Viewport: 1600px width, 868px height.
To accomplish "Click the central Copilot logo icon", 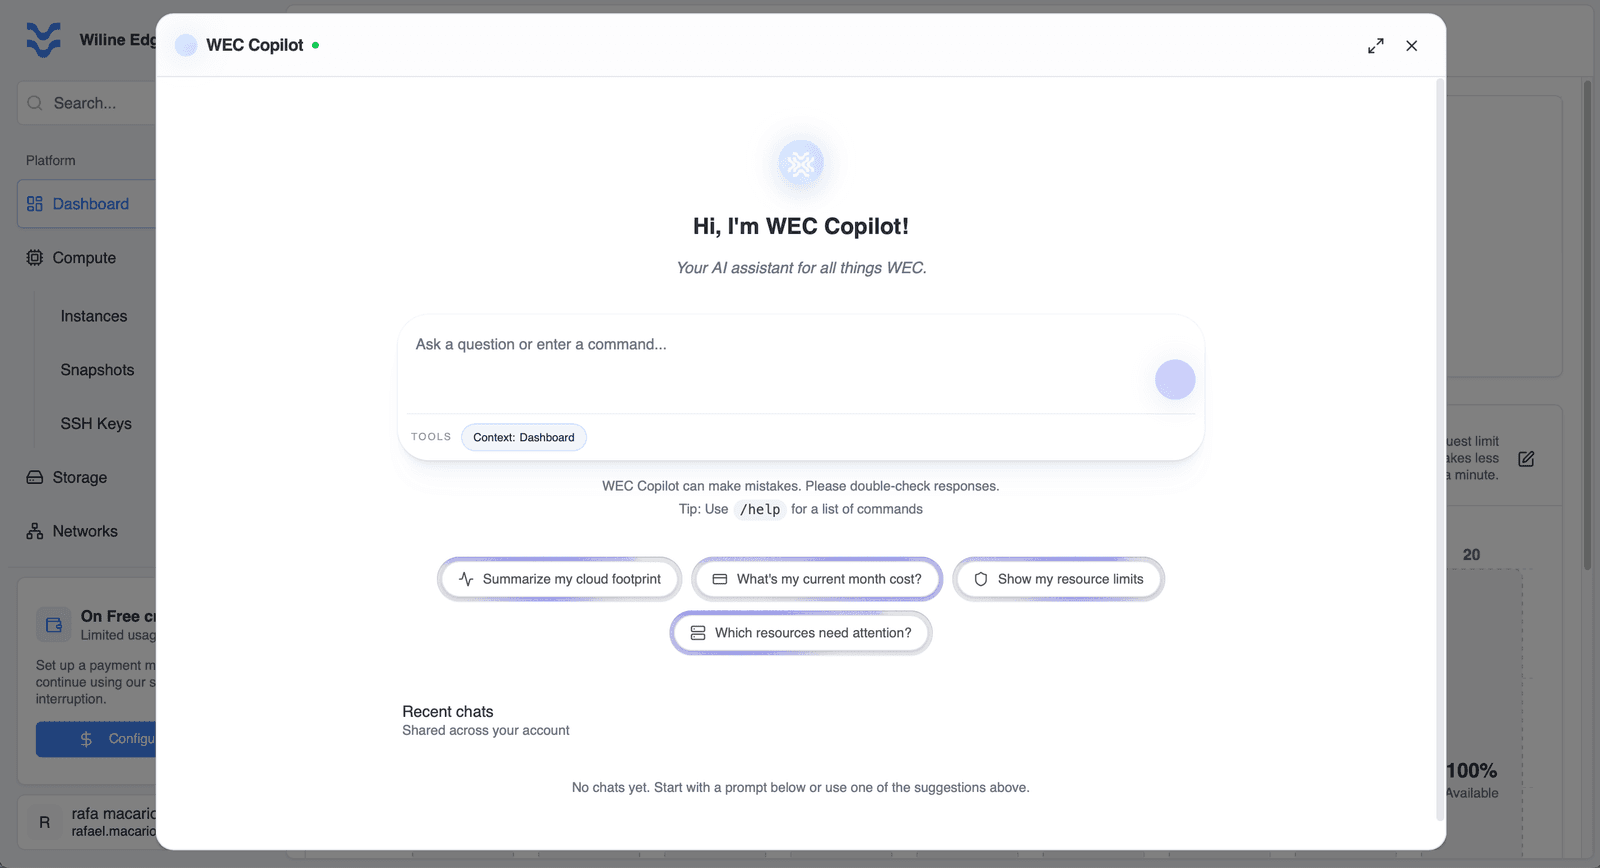I will click(x=801, y=164).
